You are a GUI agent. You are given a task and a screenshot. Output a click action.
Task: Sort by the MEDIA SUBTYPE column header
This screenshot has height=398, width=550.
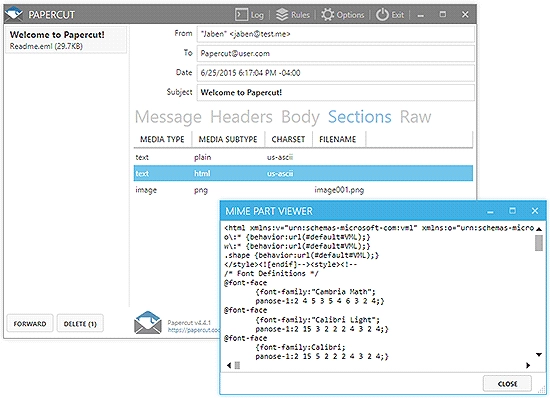click(228, 139)
